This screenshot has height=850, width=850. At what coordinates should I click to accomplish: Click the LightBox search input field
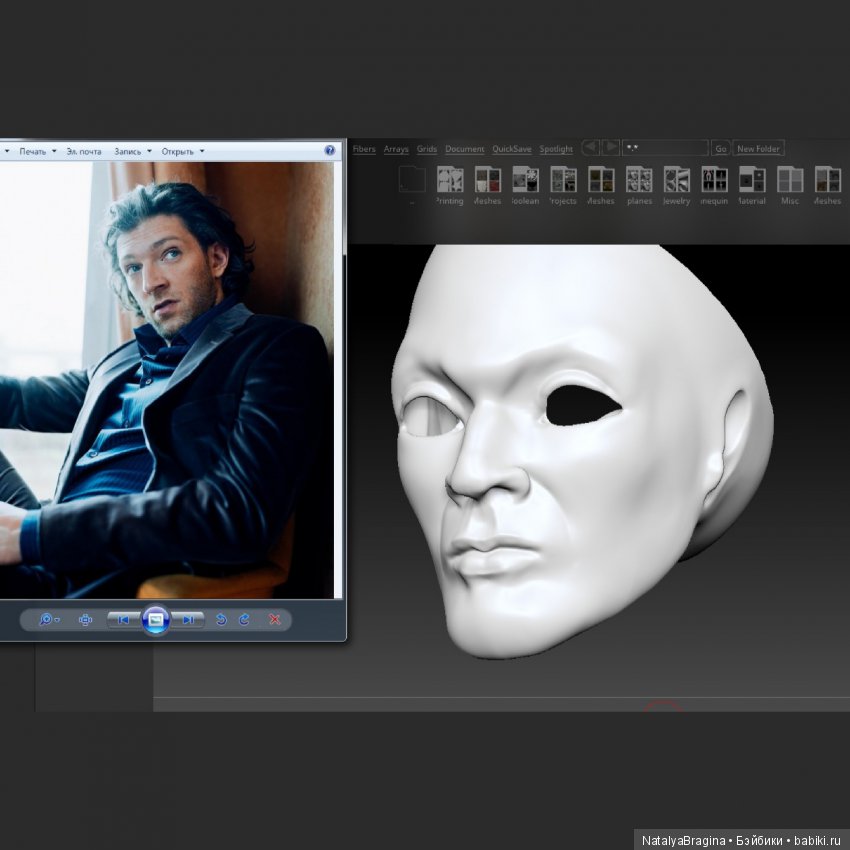coord(664,148)
